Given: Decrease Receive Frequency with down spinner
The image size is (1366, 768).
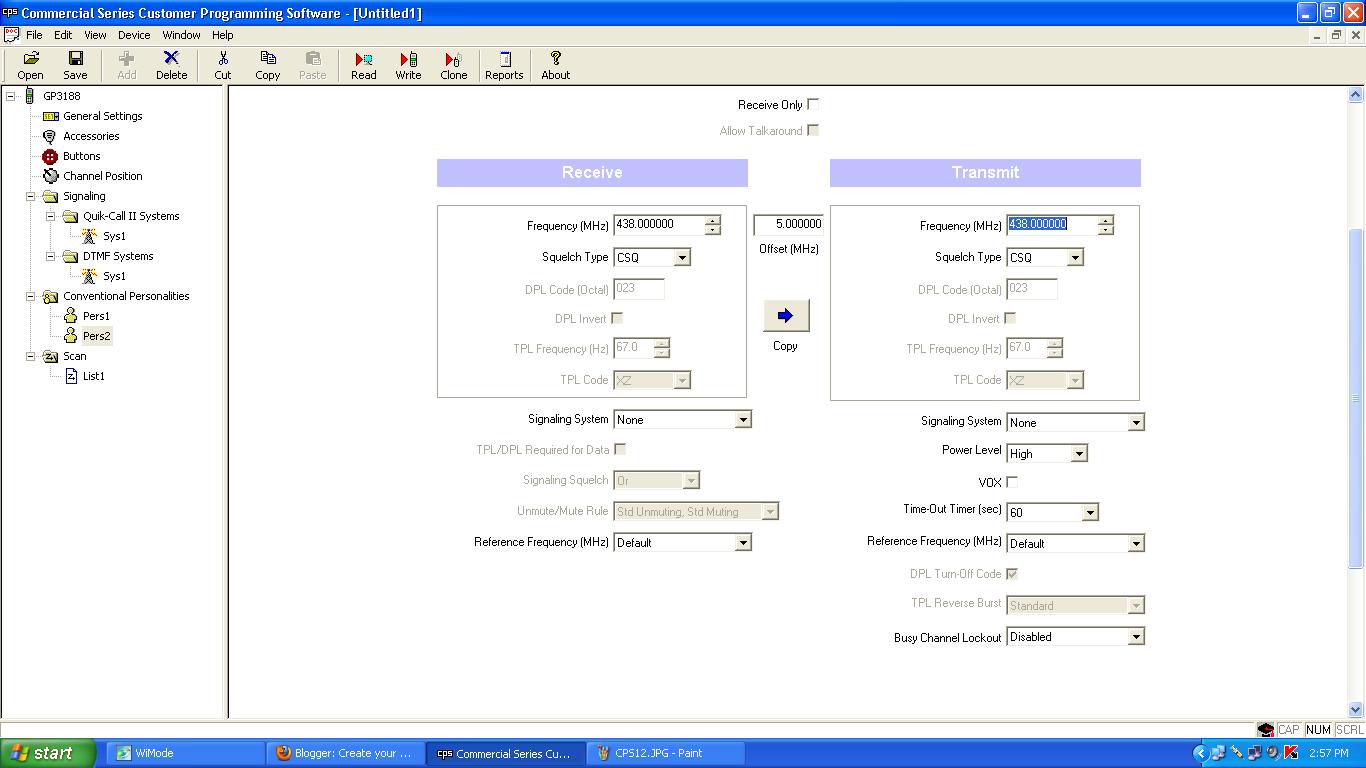Looking at the screenshot, I should (712, 230).
